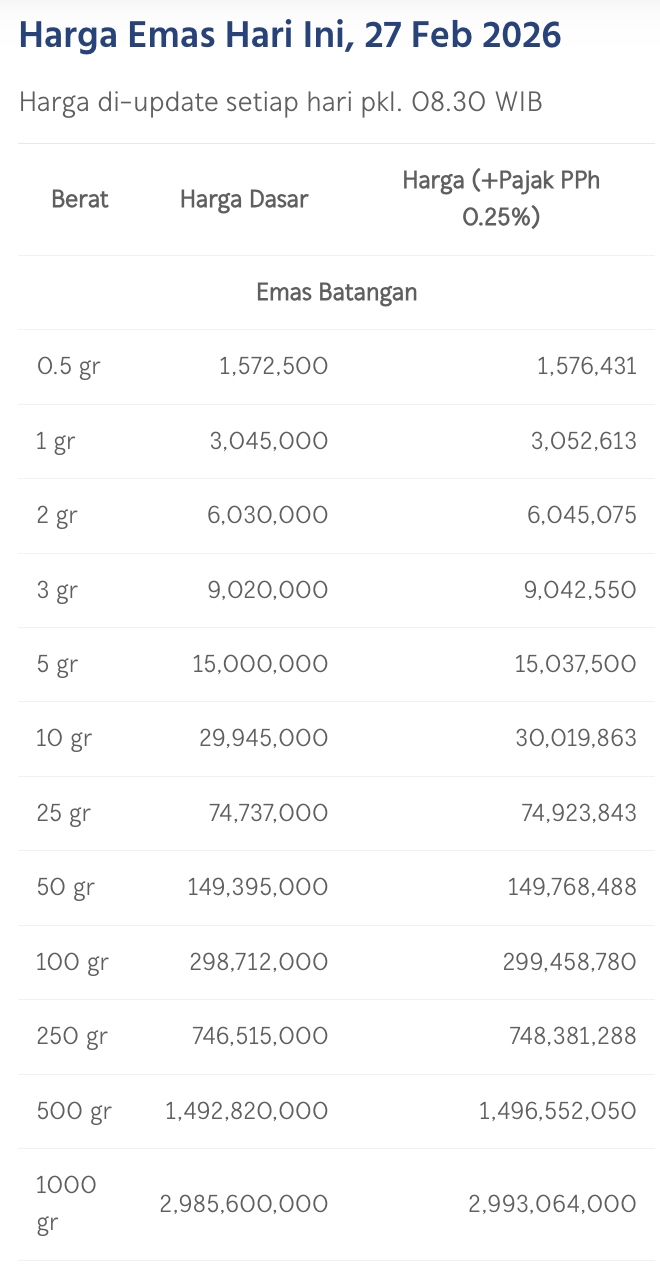Click taxed price 2,993,064,000 for 1000 gr

[552, 1205]
